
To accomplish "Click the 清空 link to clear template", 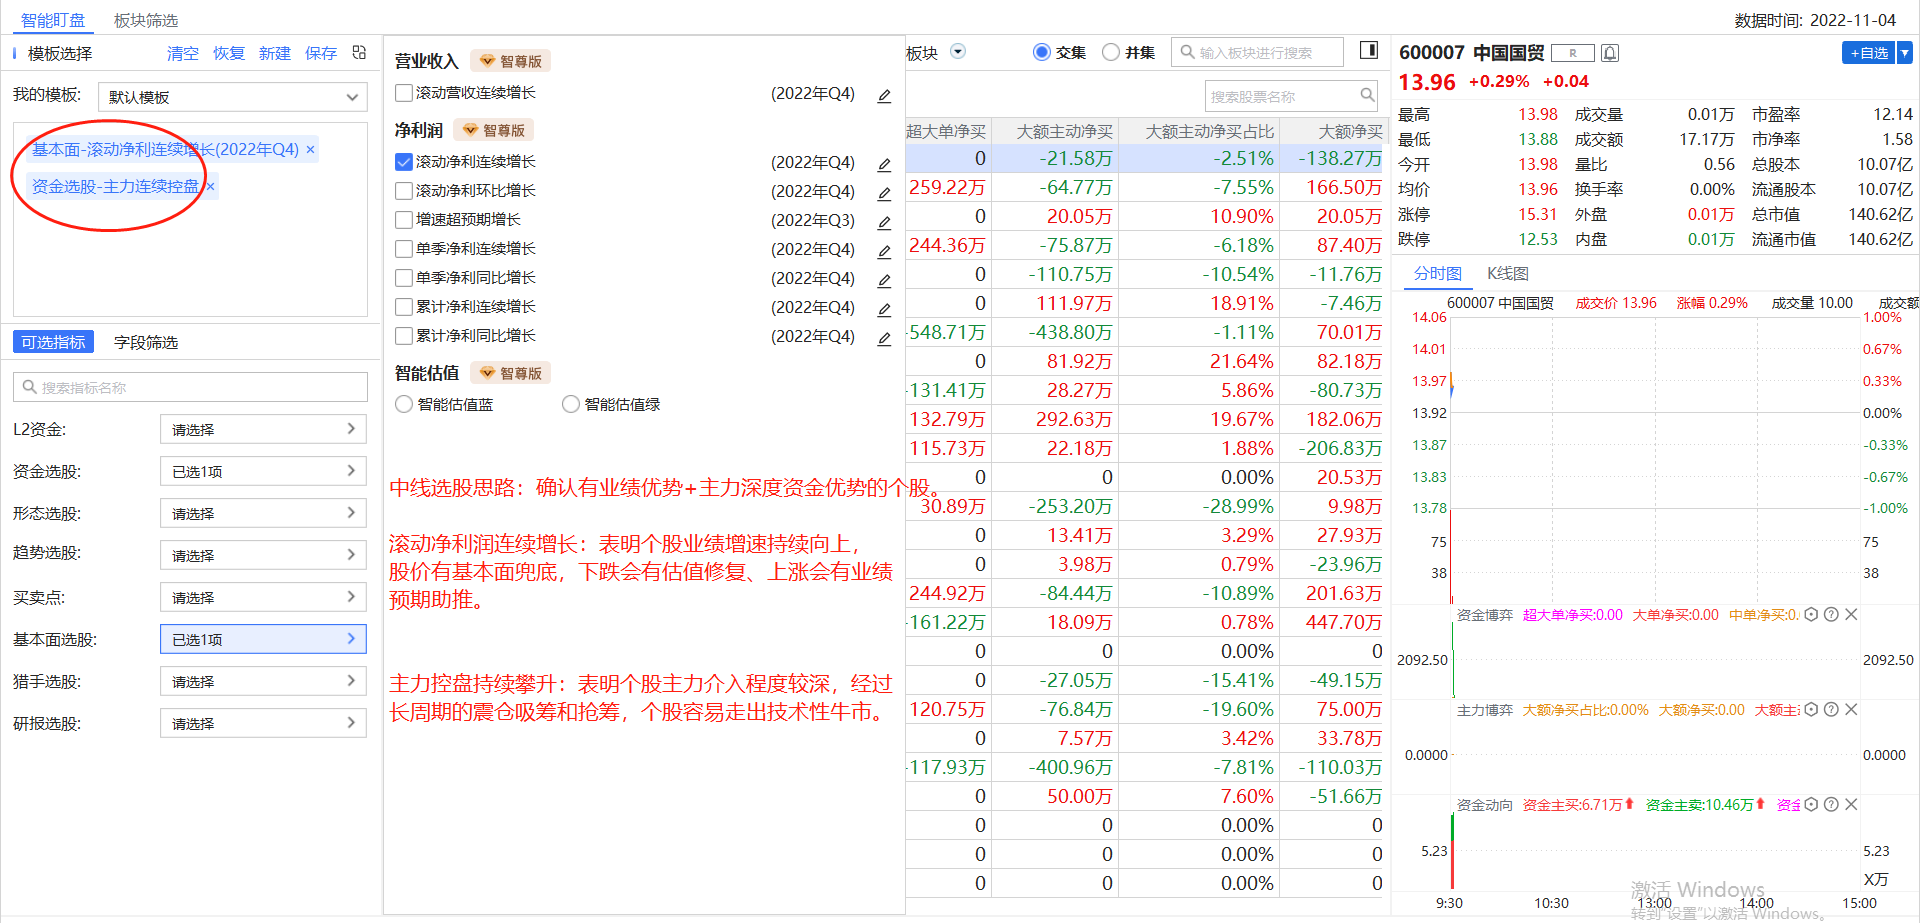I will click(182, 54).
